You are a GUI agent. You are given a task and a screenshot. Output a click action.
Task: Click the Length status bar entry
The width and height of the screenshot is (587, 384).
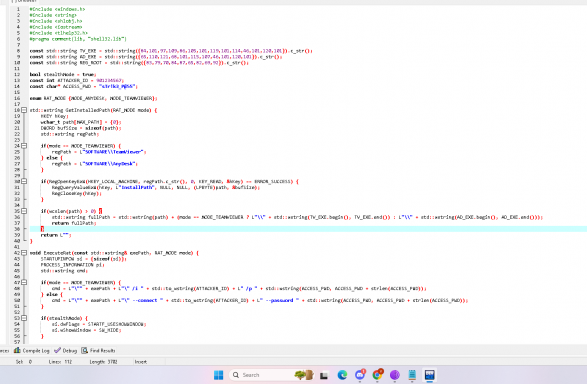103,362
